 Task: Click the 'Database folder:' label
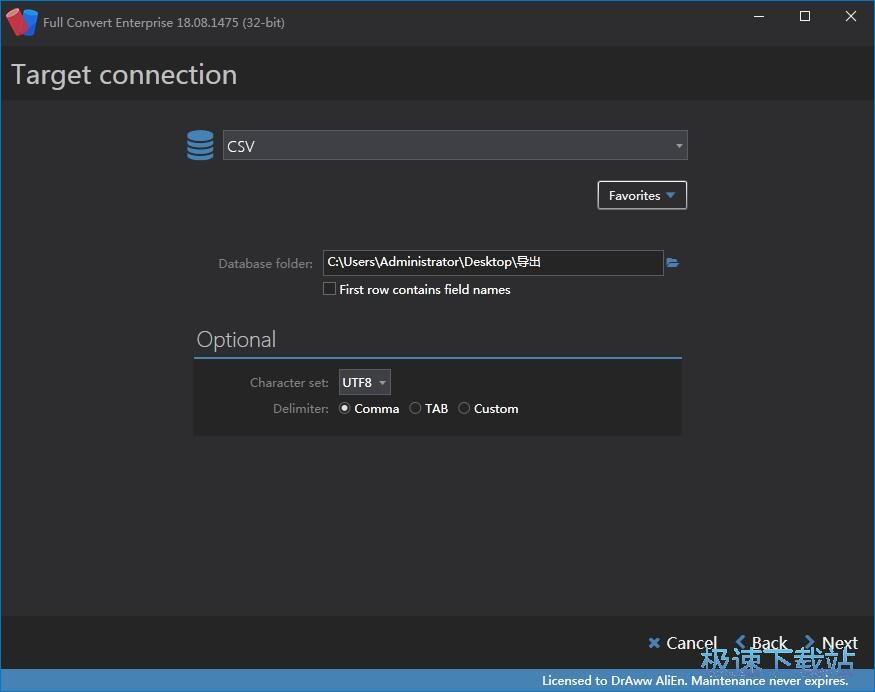tap(265, 263)
